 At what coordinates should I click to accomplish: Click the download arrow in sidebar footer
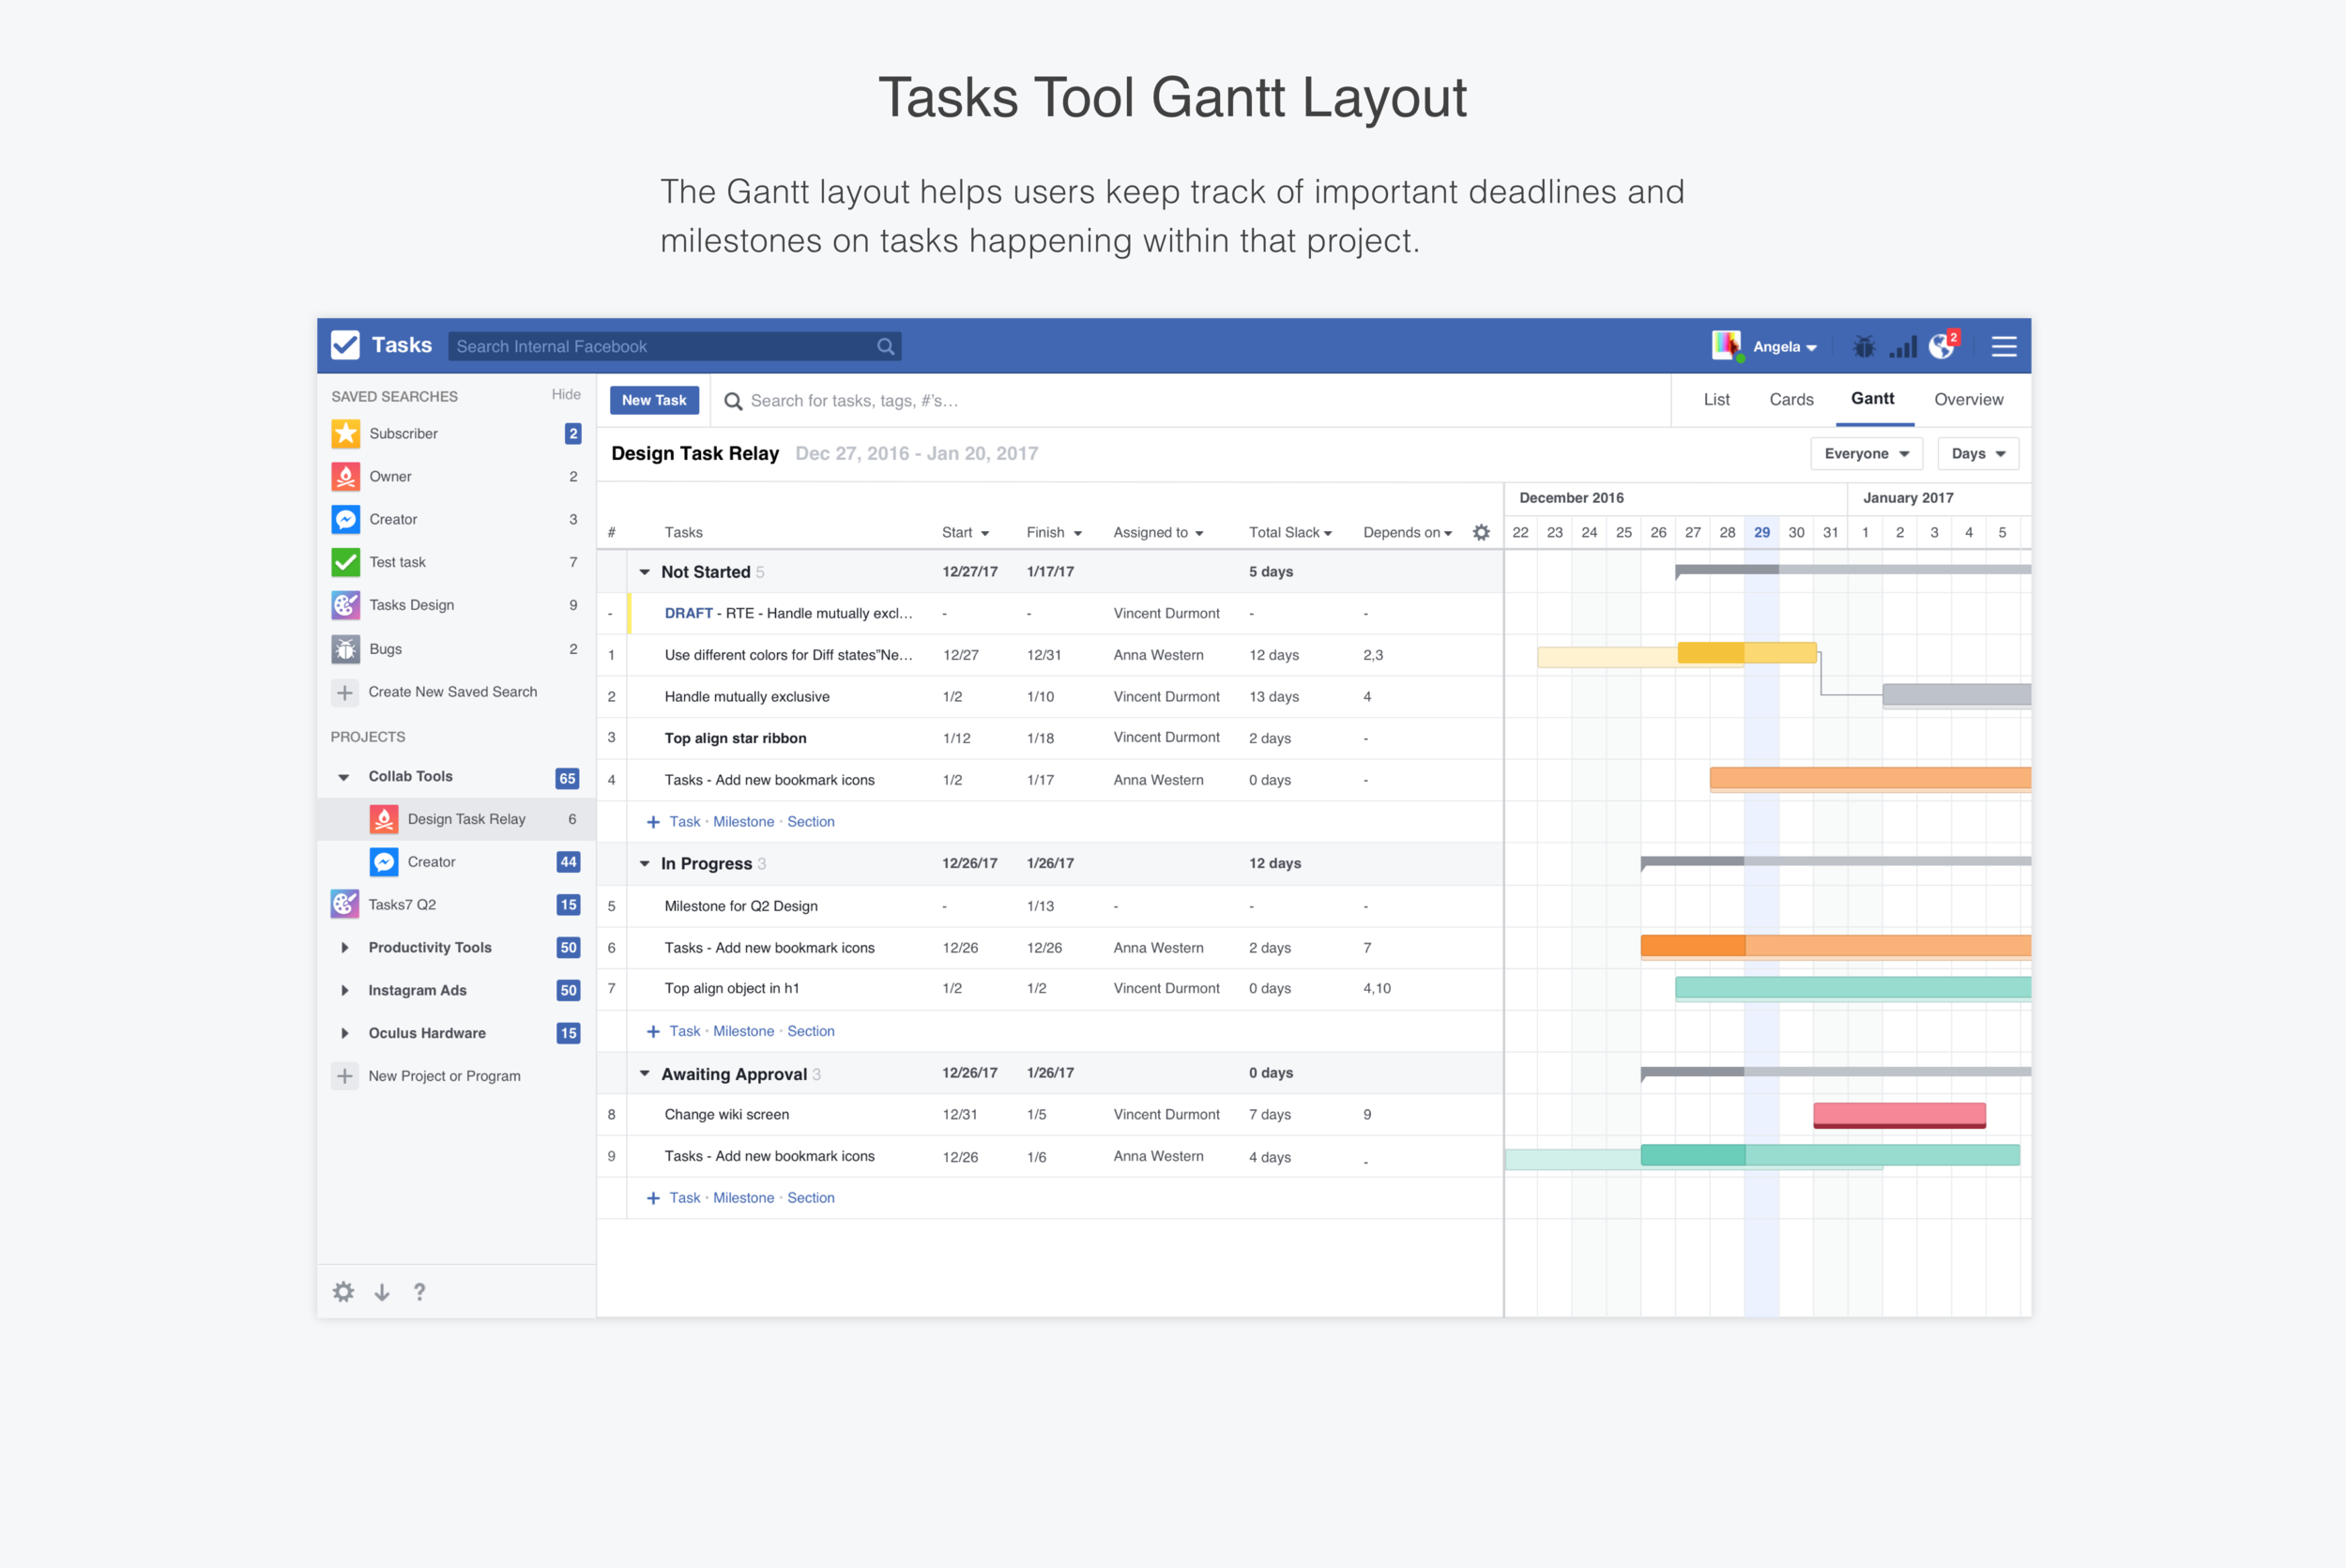tap(382, 1291)
